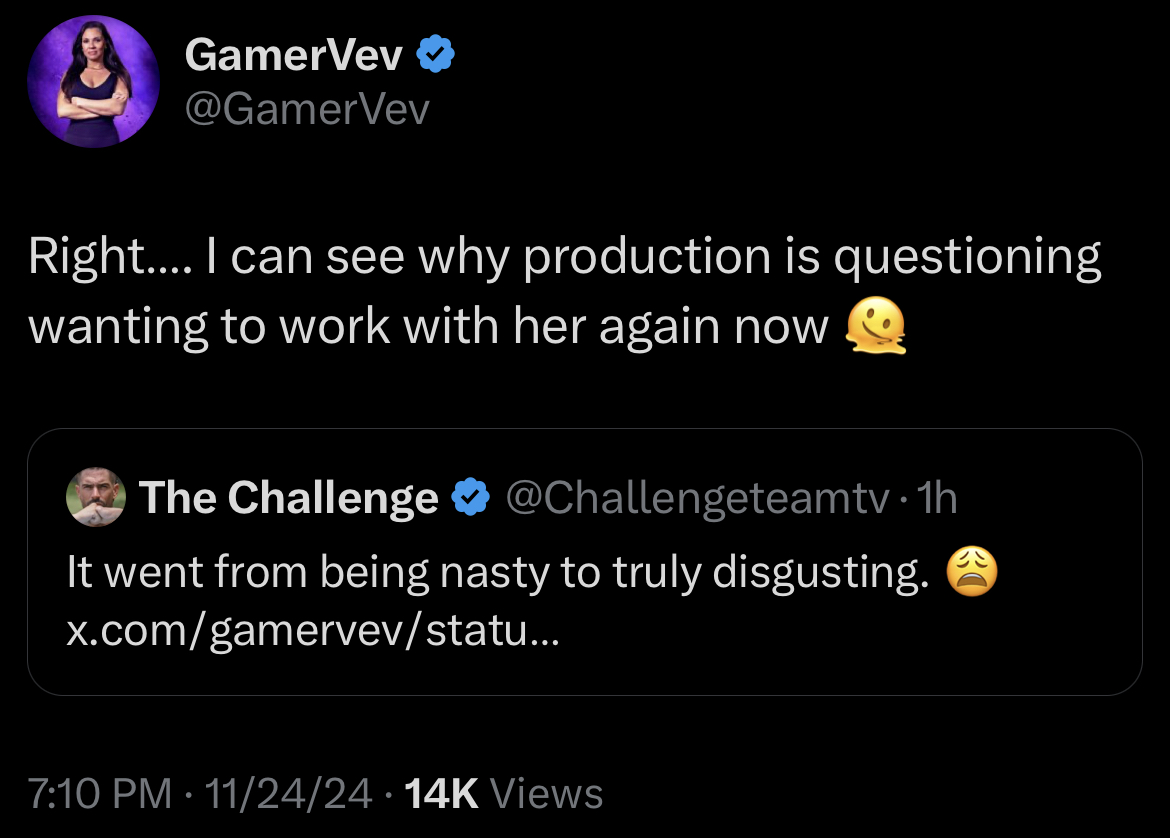
Task: Click the melting face emoji
Action: [875, 325]
